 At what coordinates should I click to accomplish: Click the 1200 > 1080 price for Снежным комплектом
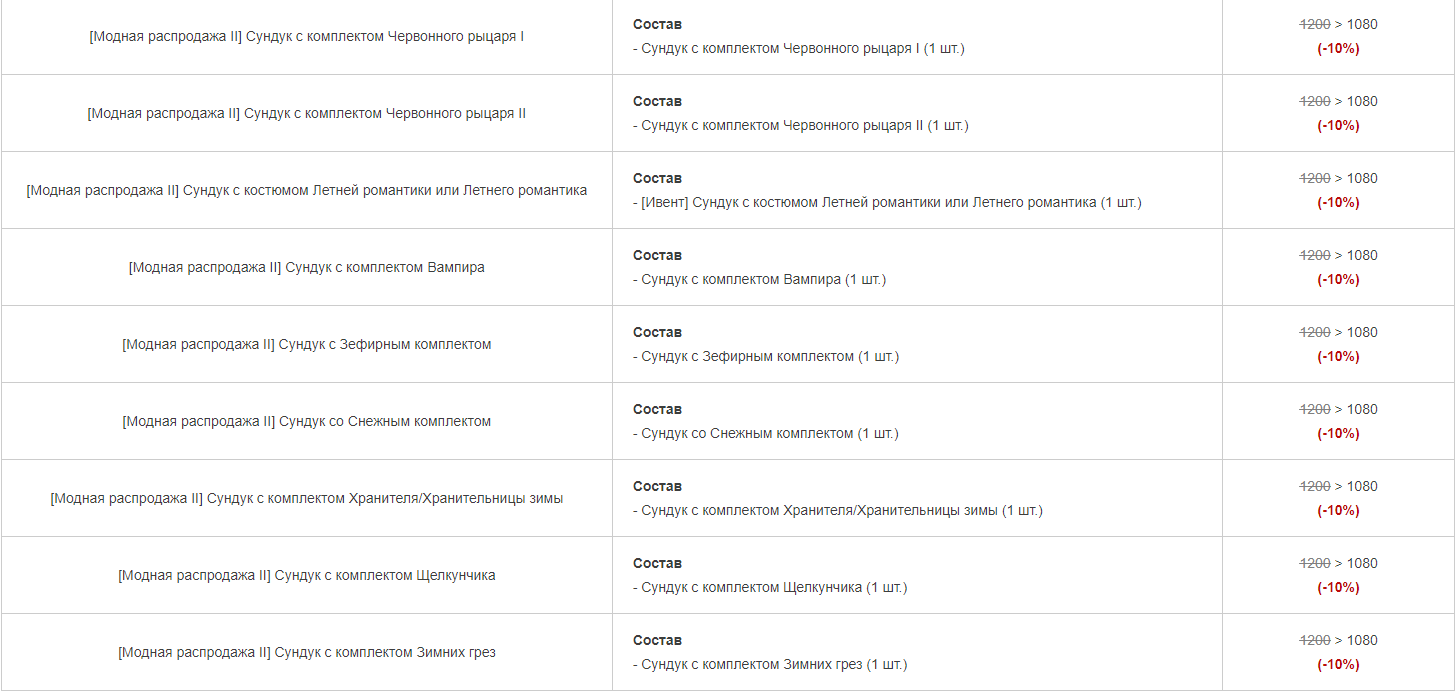coord(1338,409)
